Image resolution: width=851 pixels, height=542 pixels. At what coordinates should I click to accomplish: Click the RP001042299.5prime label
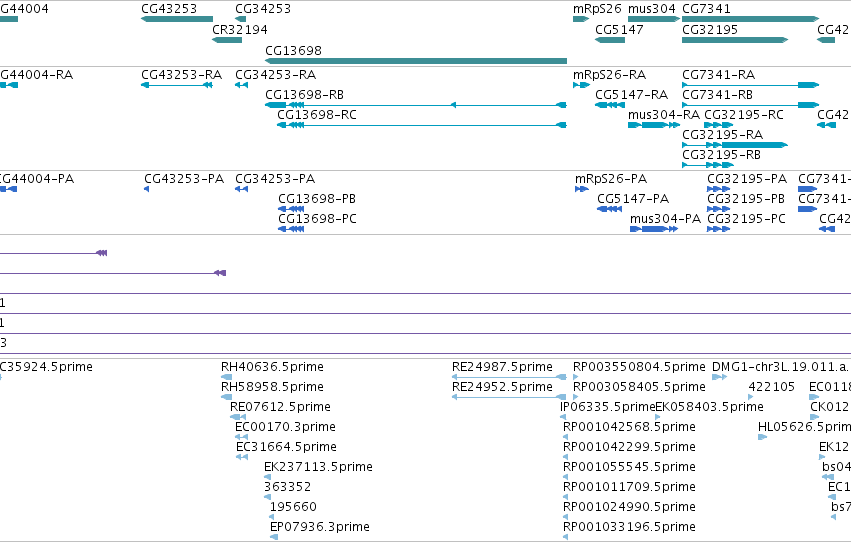(x=629, y=447)
